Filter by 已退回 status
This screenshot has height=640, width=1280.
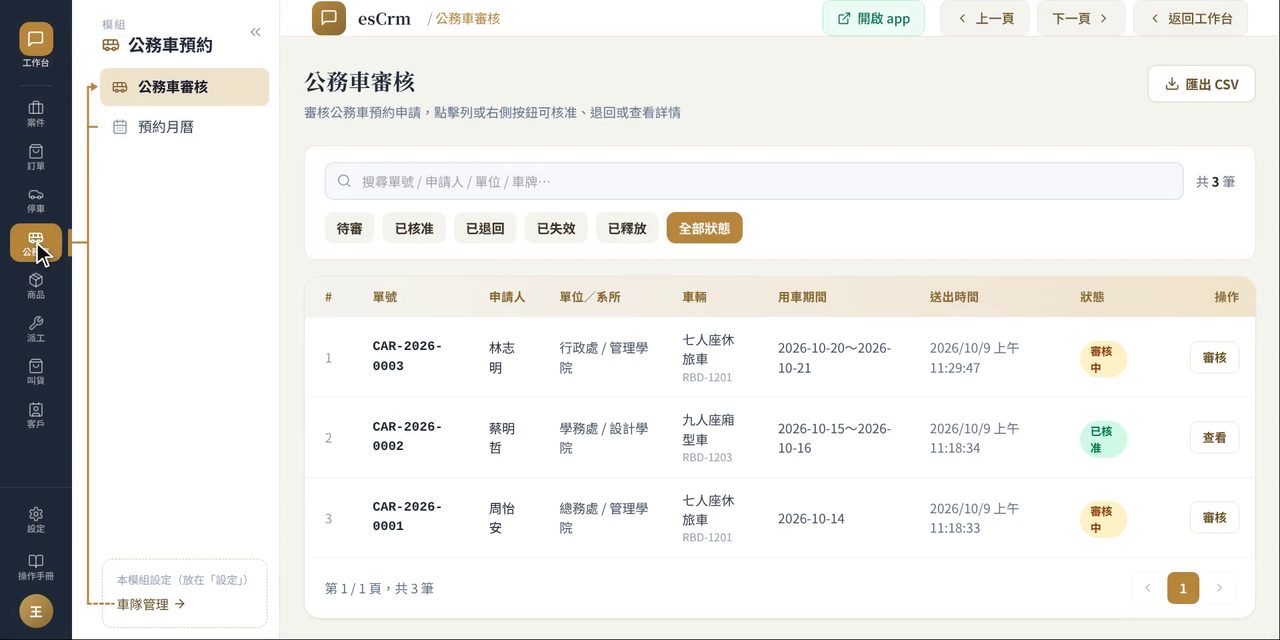485,228
